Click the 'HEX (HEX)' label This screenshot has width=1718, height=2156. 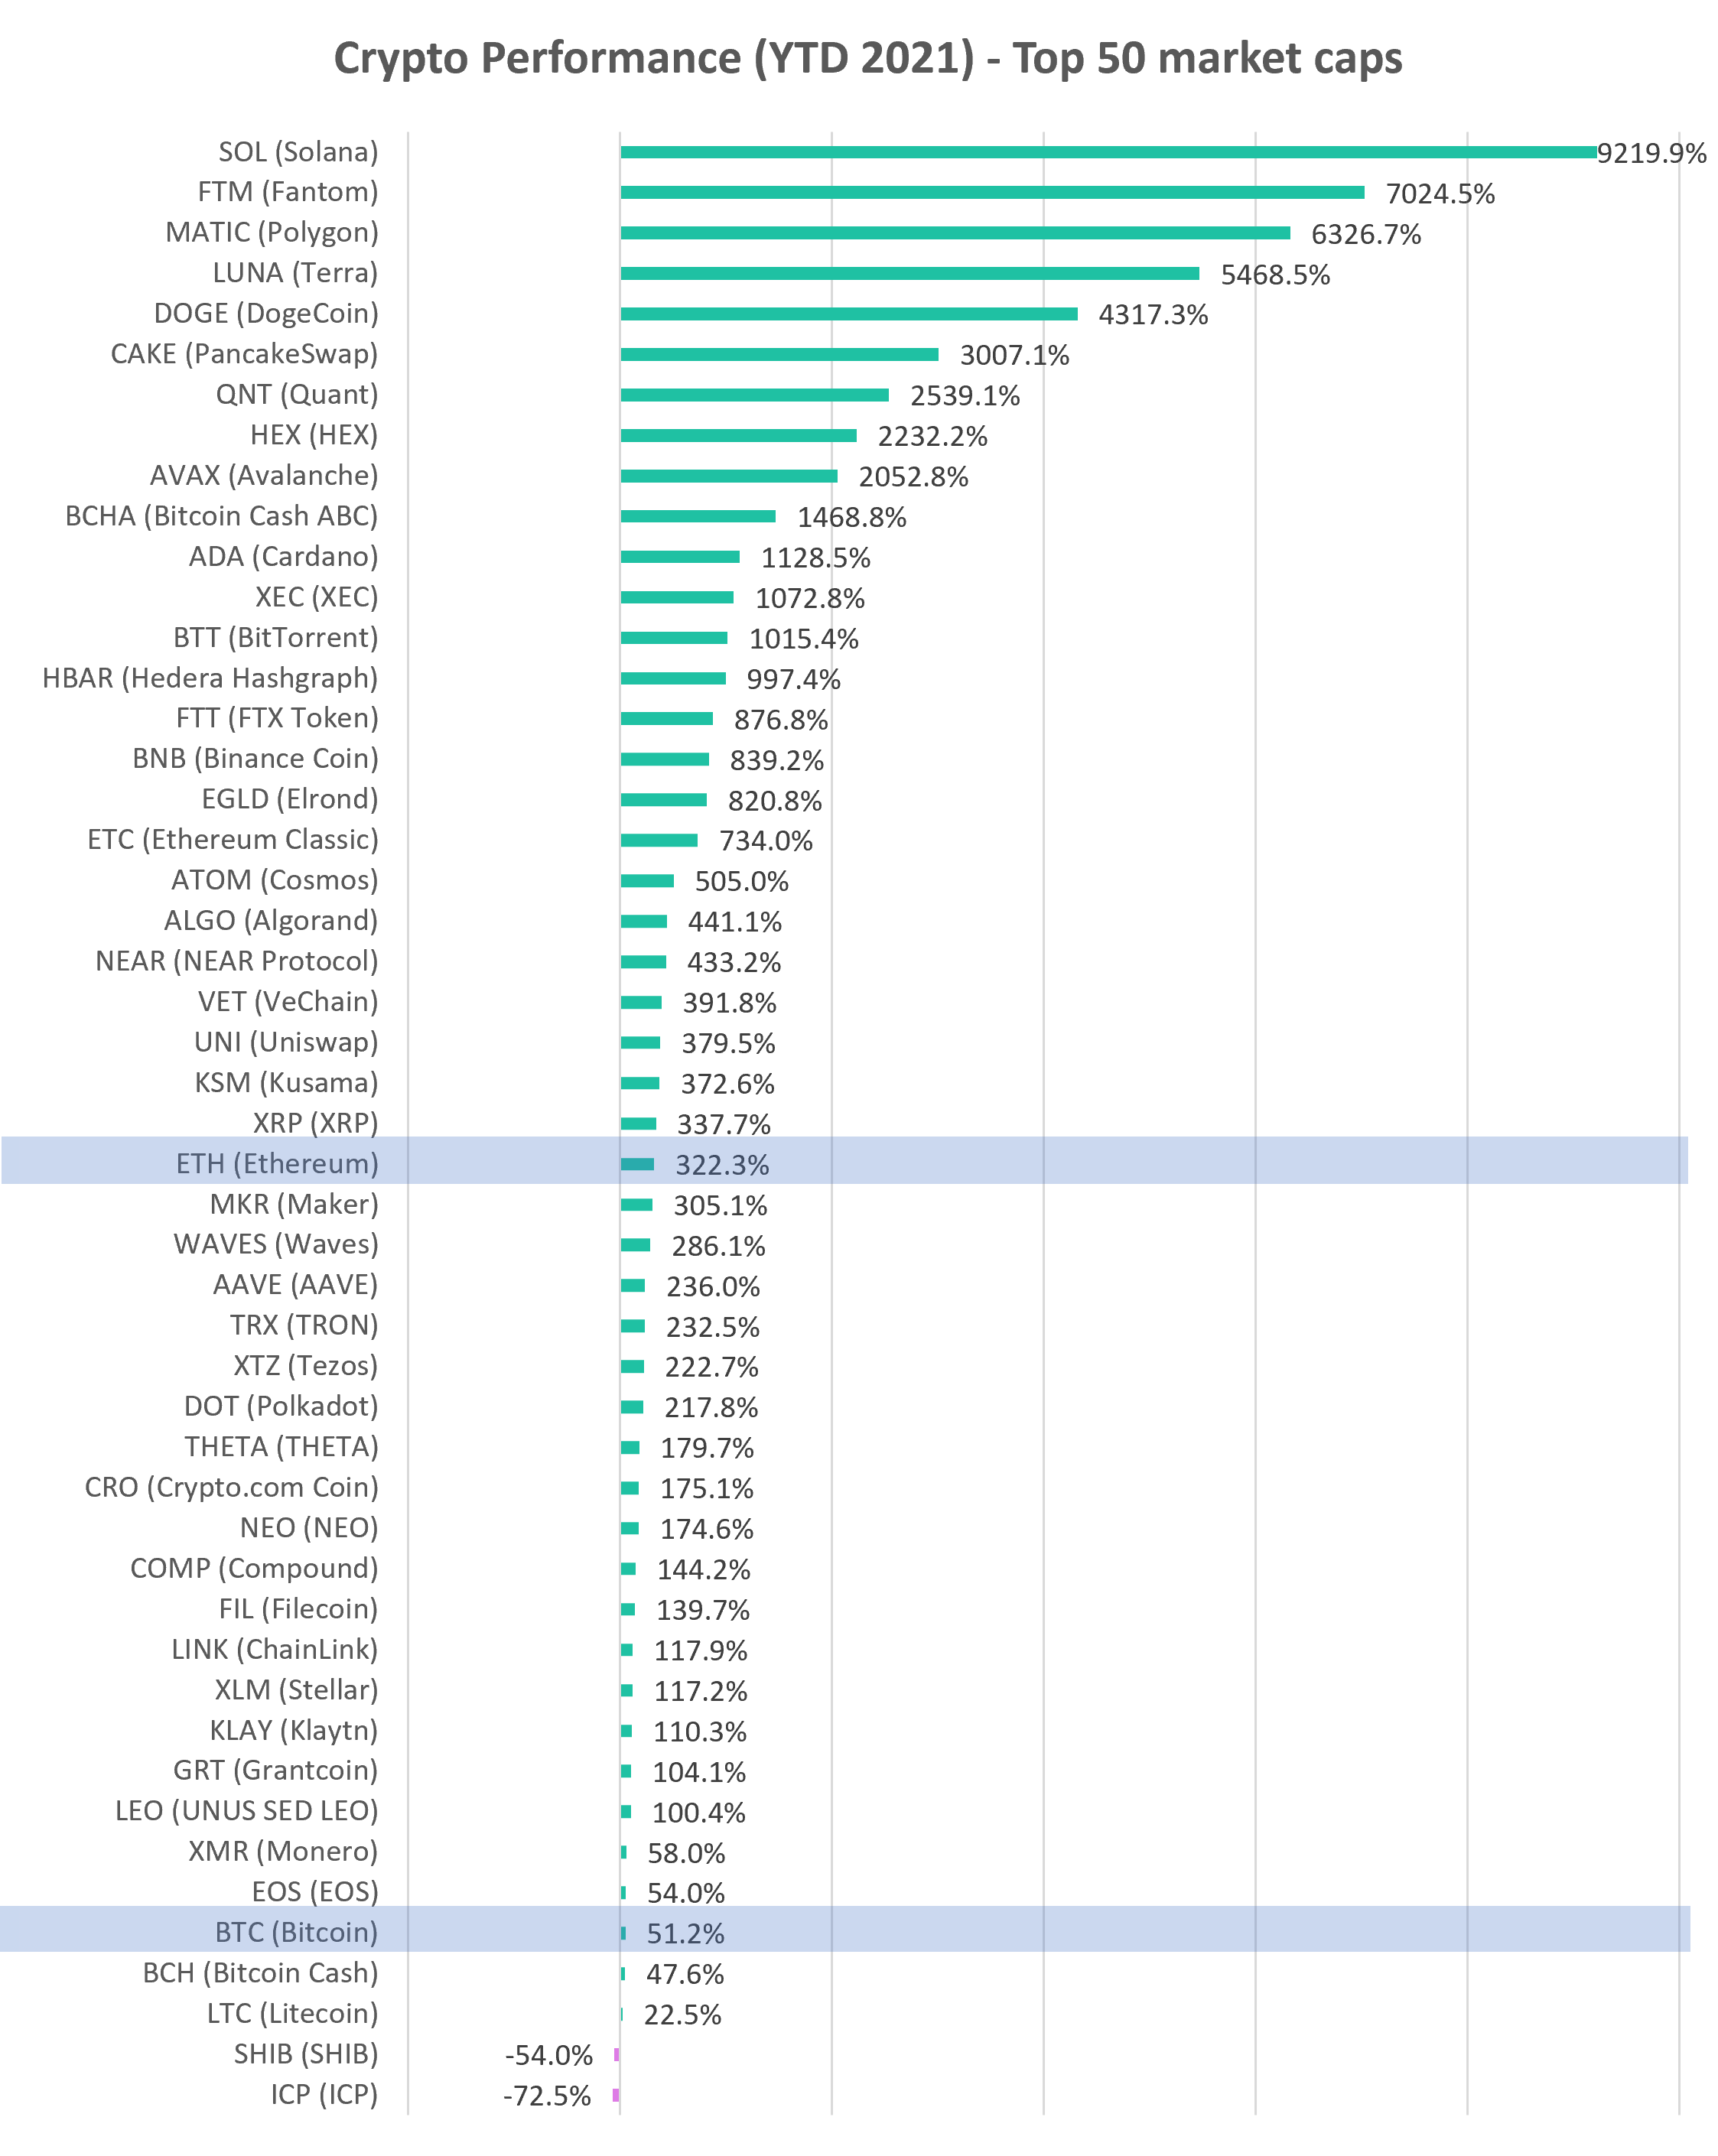click(314, 435)
